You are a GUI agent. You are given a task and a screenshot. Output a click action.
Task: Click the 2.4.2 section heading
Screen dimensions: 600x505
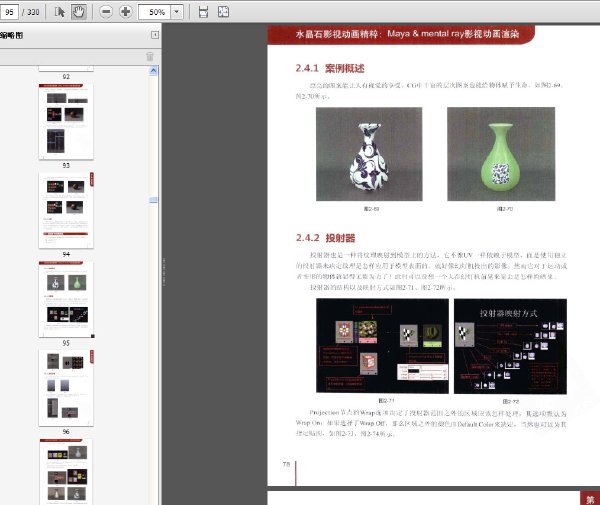click(325, 238)
